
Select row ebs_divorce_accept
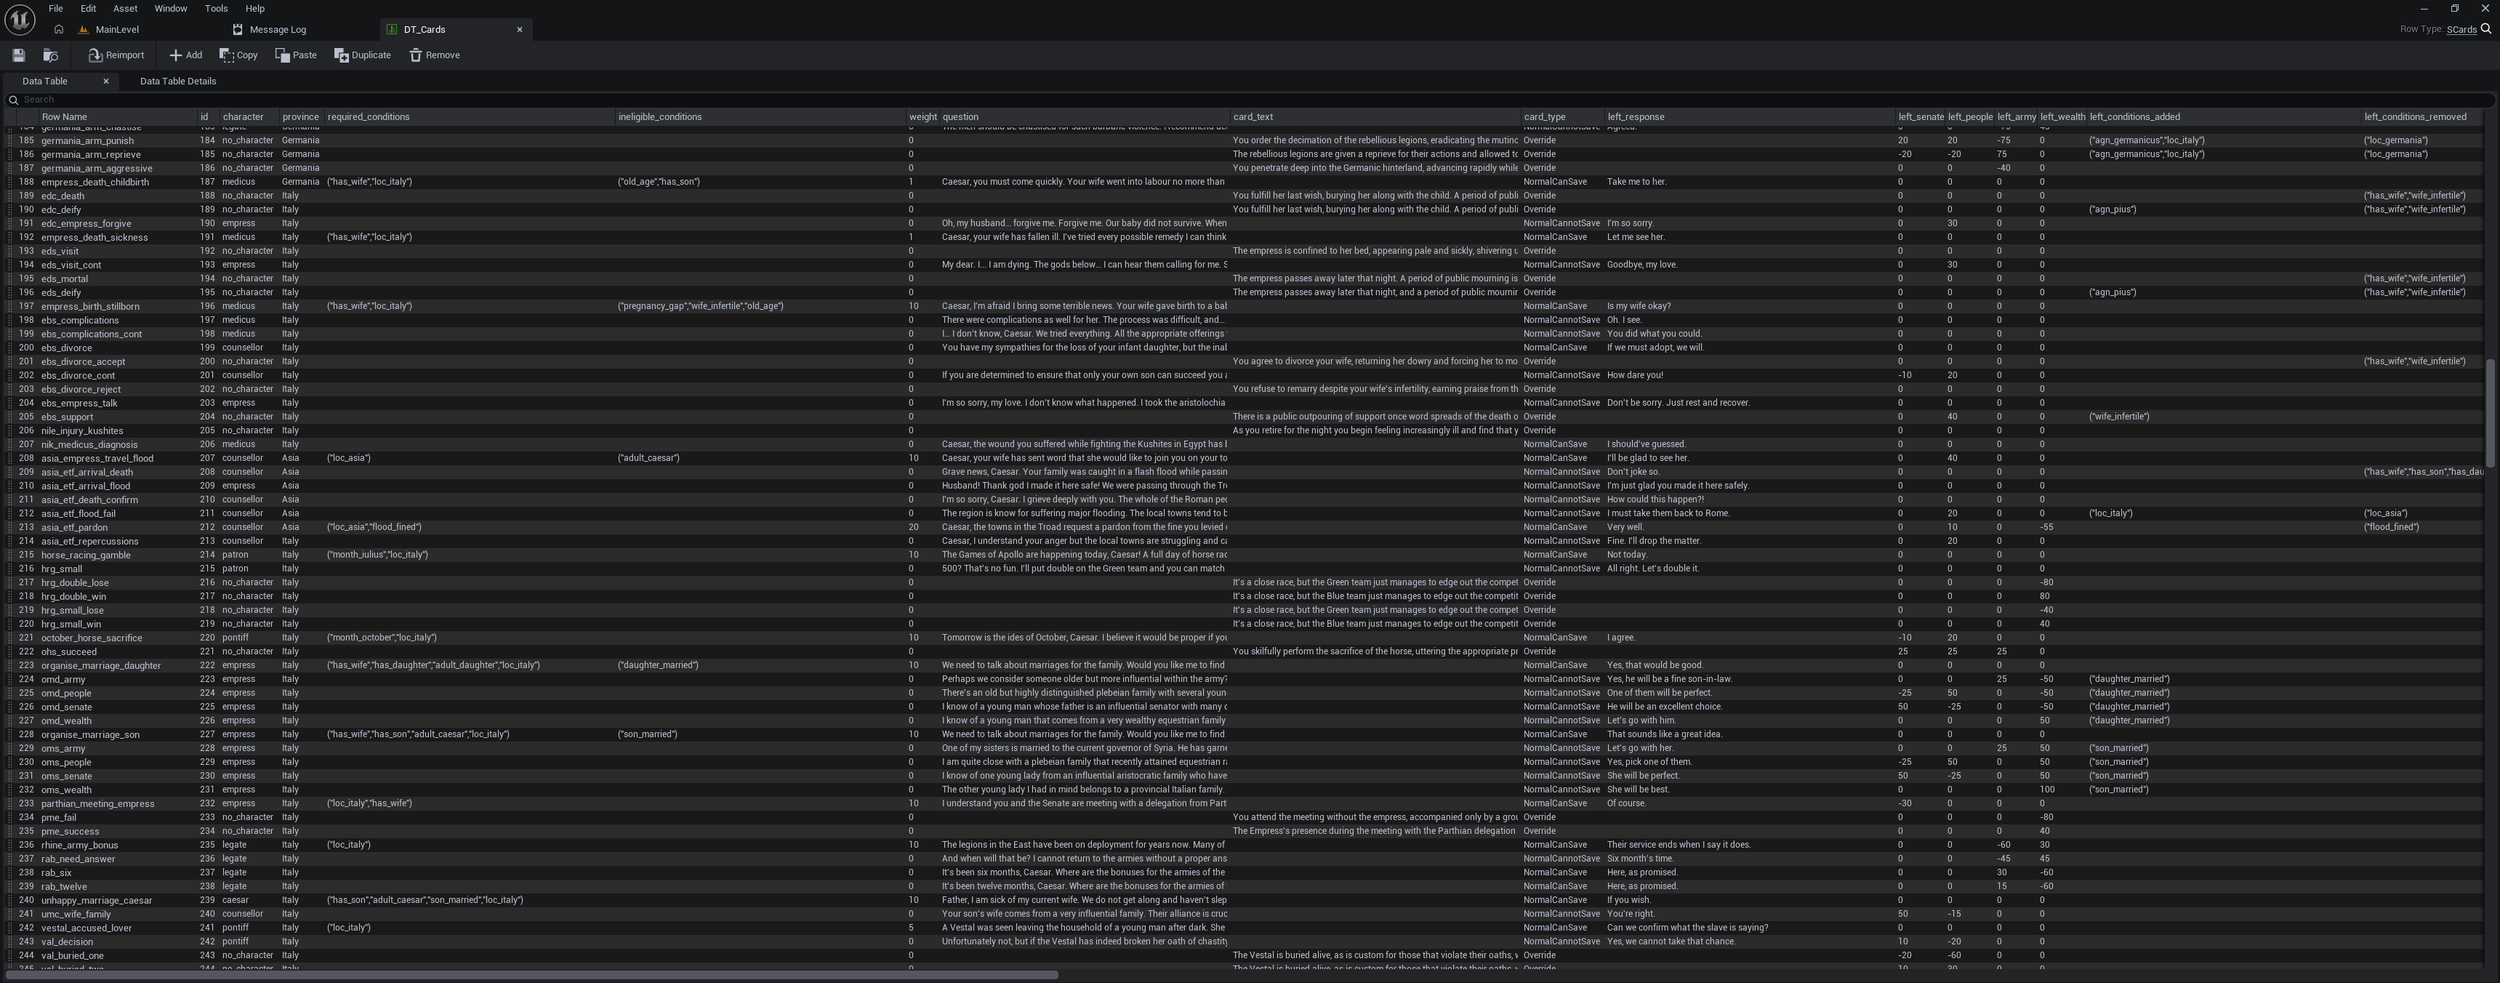1245,362
